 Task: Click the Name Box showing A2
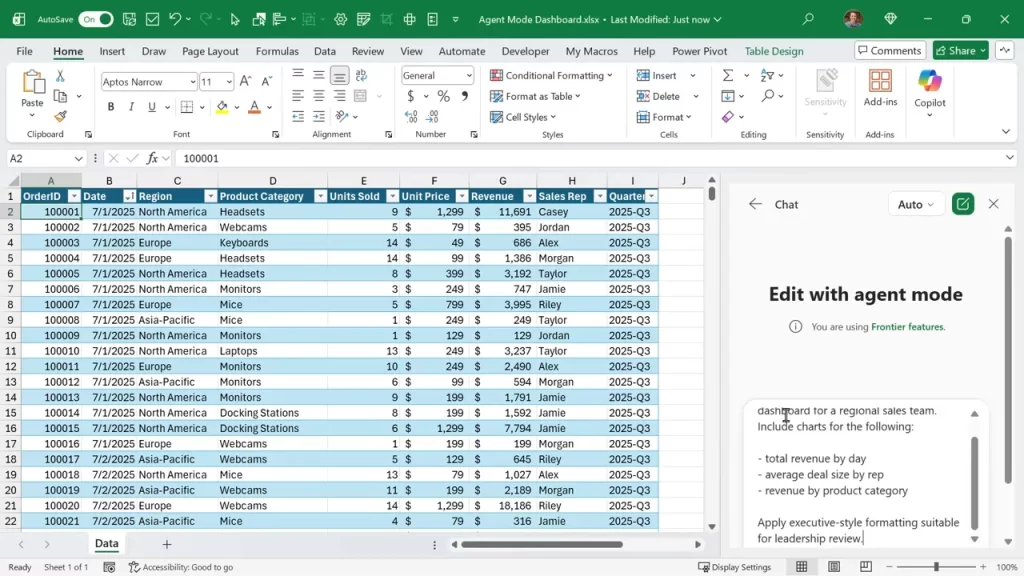[46, 158]
